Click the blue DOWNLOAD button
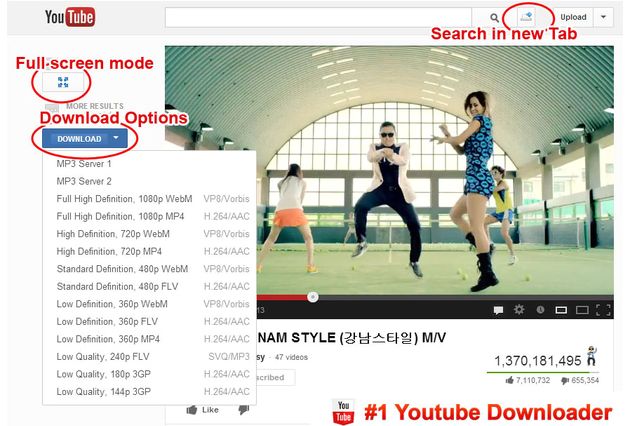The image size is (630, 426). pos(79,139)
